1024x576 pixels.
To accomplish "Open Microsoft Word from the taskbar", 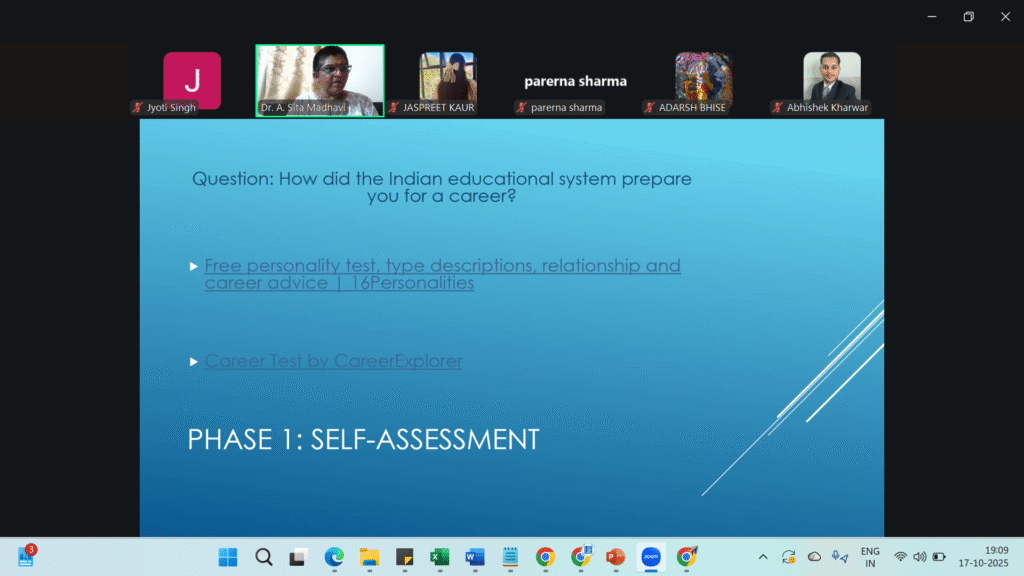I will coord(474,557).
